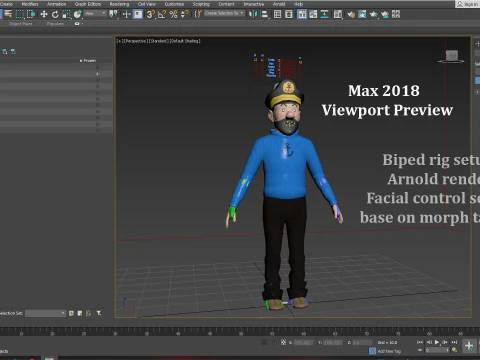Open the Curve Editor toolbar icon
480x360 pixels.
tap(313, 14)
